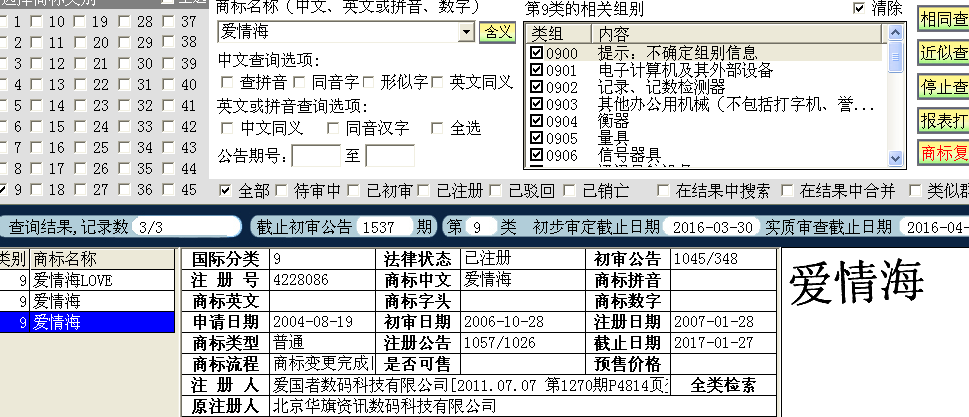This screenshot has height=417, width=969.
Task: Select the unhighlighted 爱情海 result row
Action: click(87, 301)
